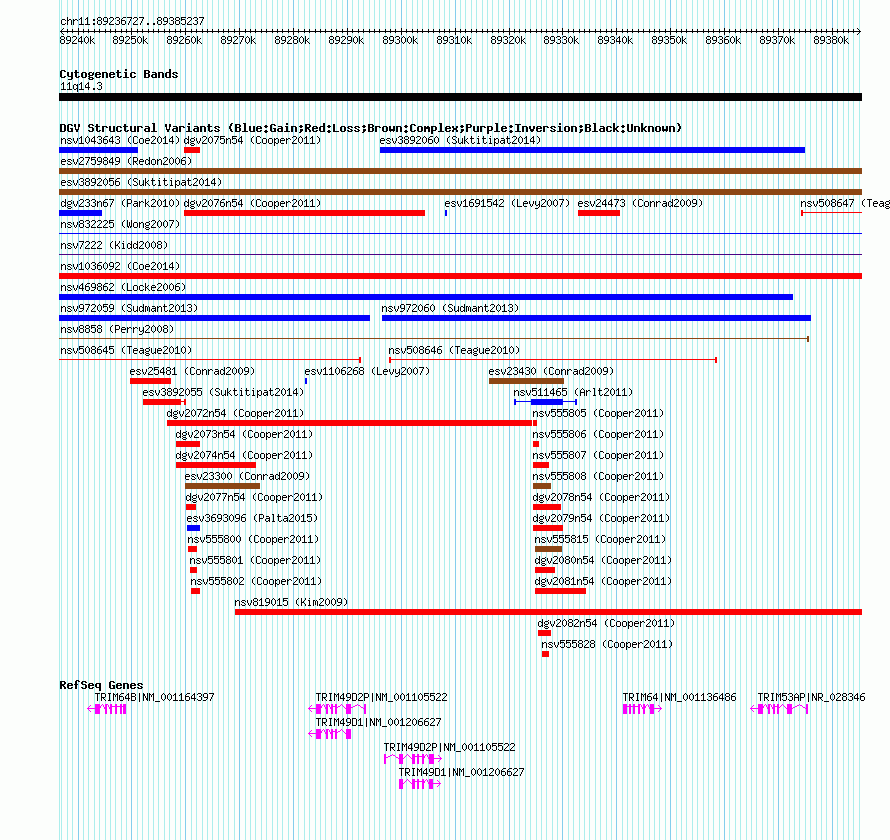Open esv1691542 (Levy2007) variant
Viewport: 890px width, 840px height.
point(446,213)
